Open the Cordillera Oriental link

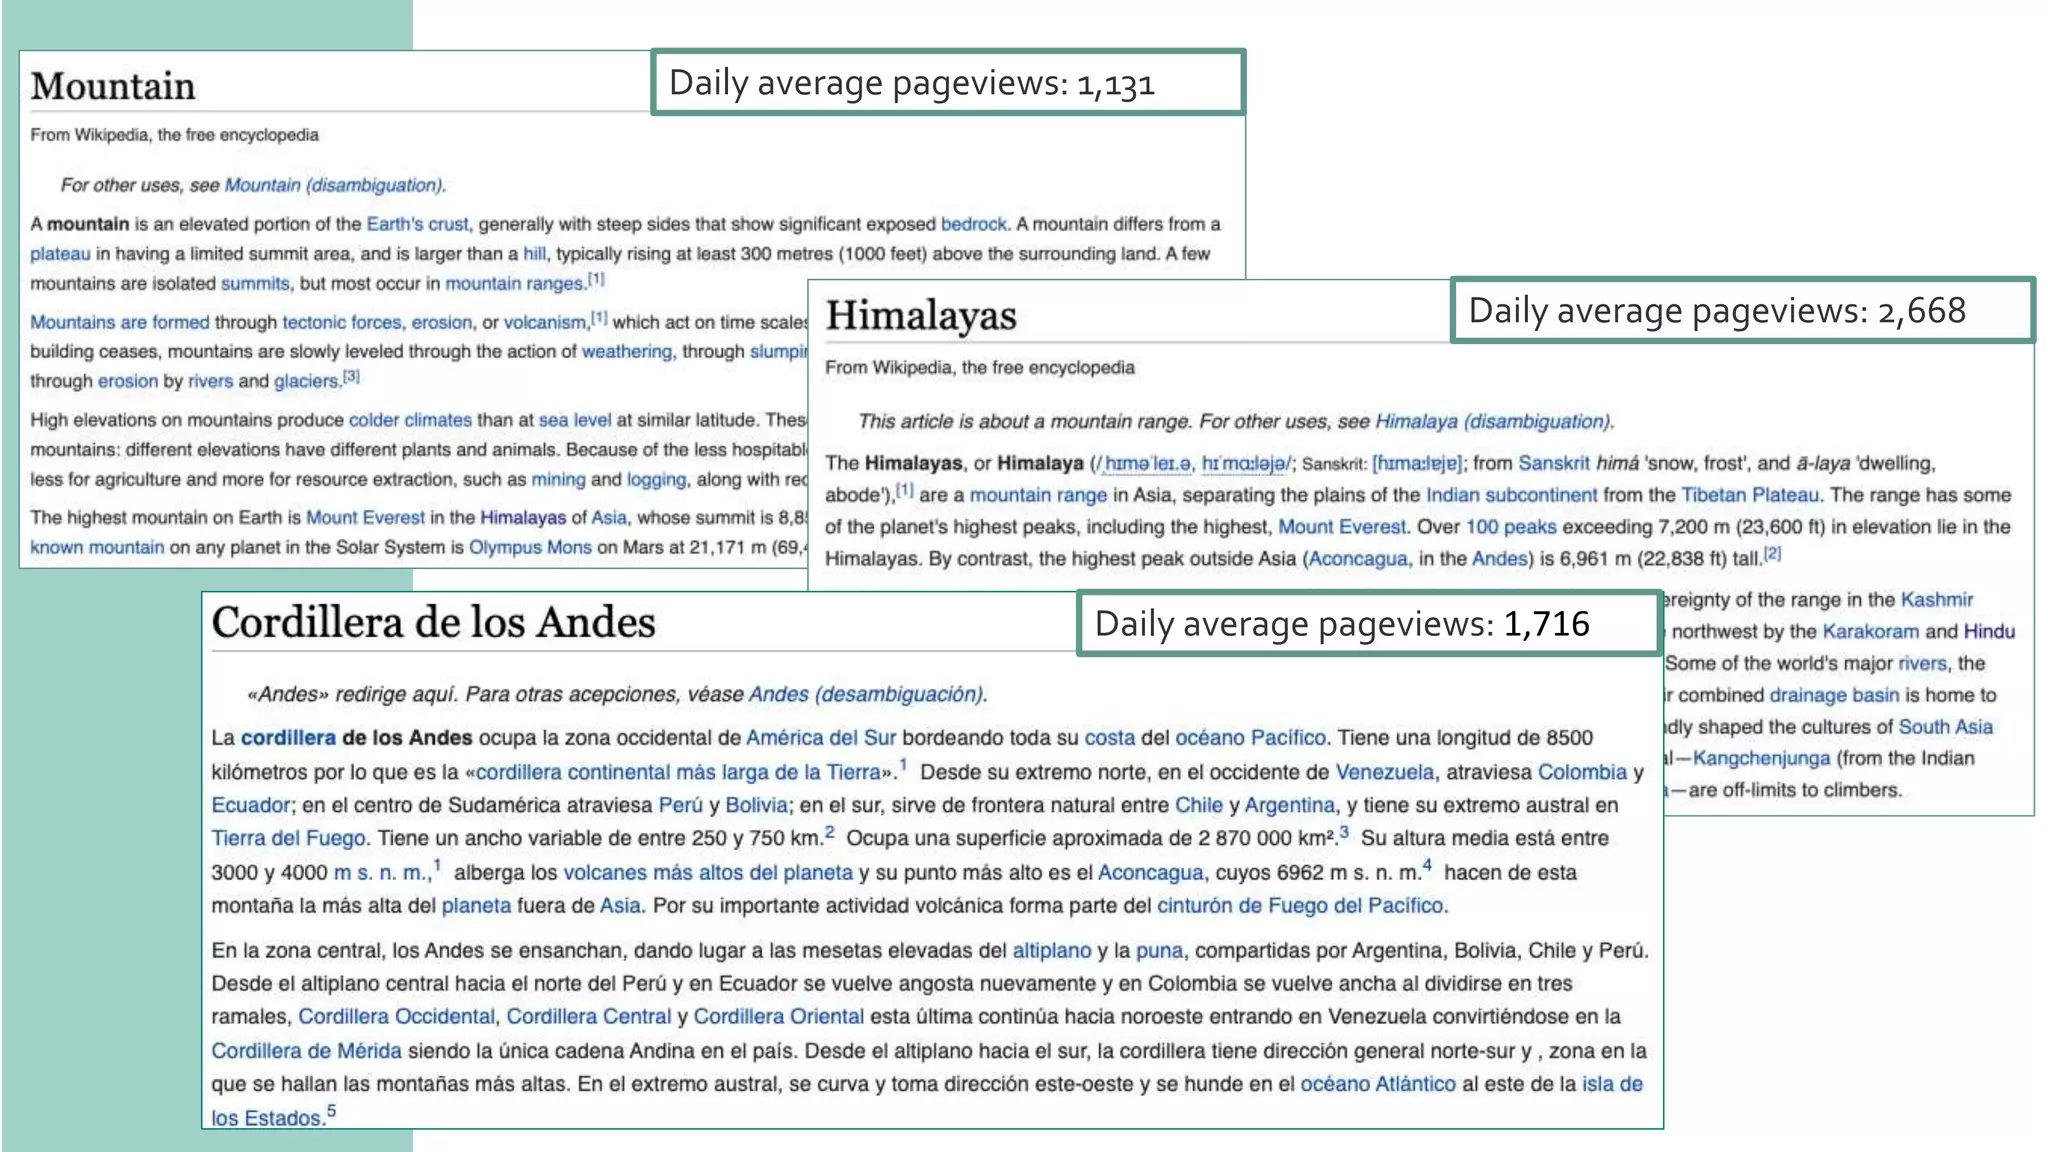coord(778,1016)
